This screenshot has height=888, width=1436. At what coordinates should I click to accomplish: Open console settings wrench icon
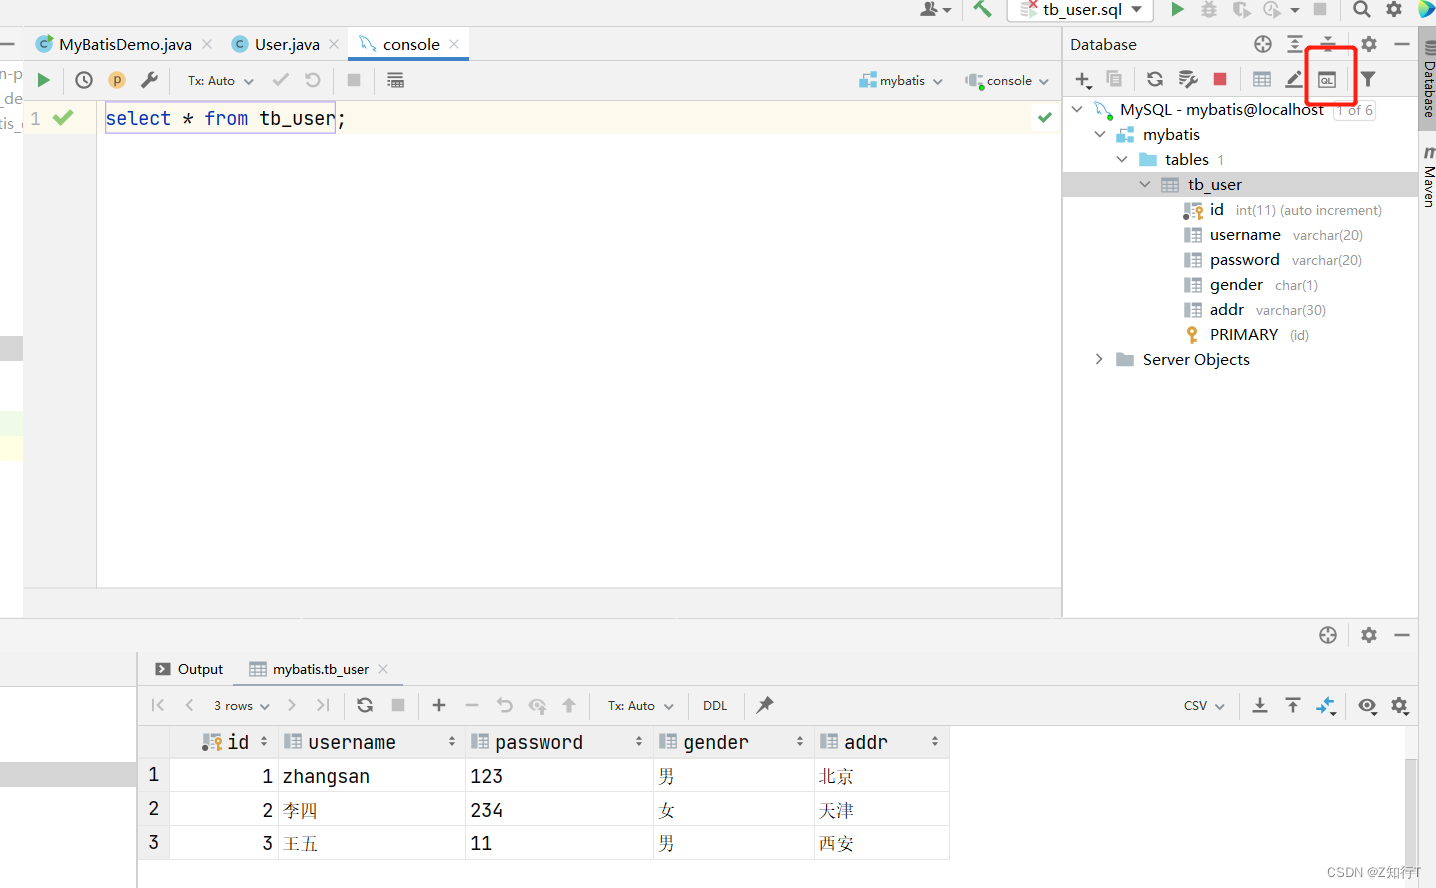tap(149, 80)
